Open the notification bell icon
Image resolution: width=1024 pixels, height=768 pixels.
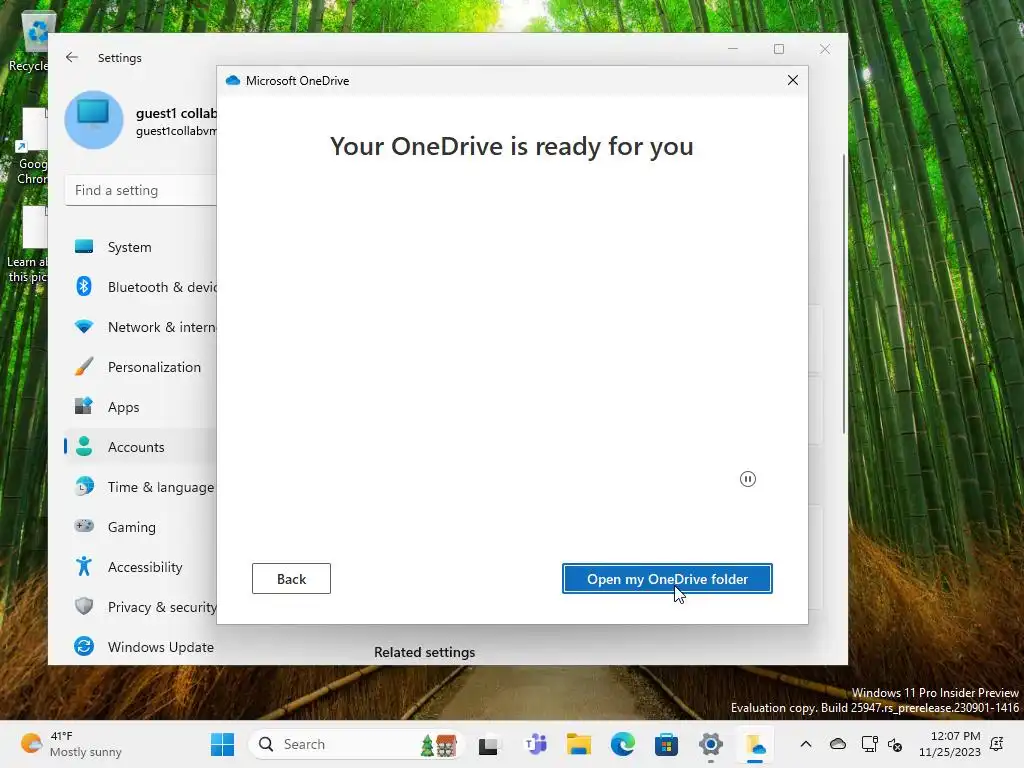997,744
